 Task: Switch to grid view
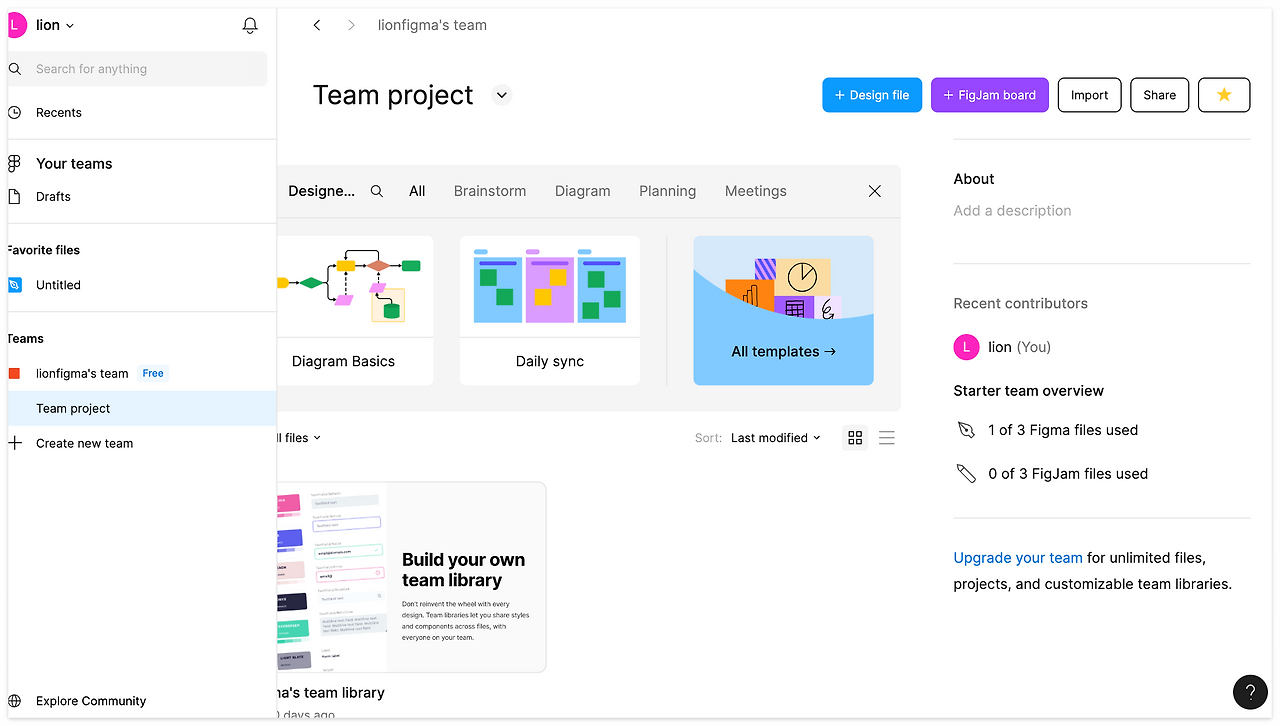tap(855, 438)
